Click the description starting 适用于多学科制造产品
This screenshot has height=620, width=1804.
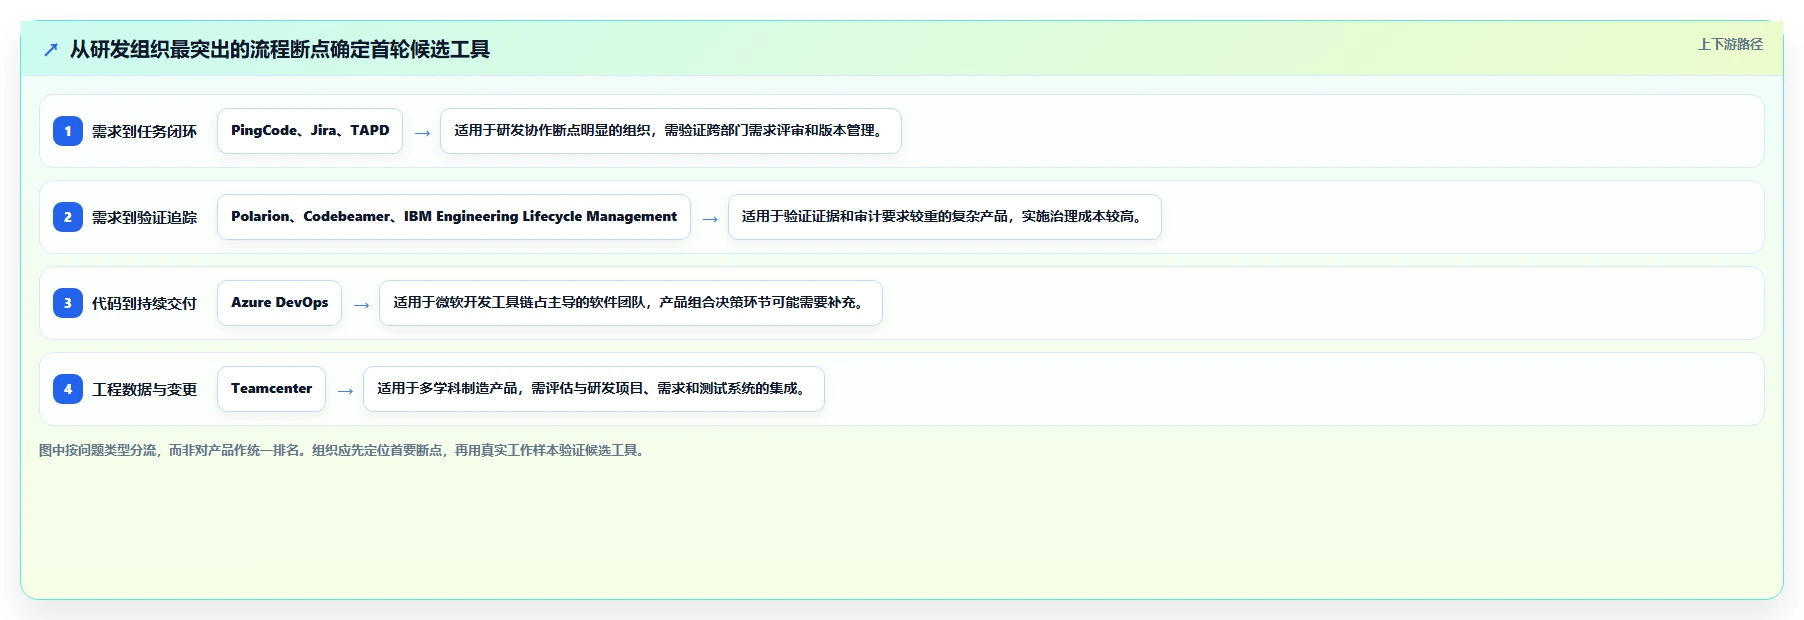click(594, 389)
